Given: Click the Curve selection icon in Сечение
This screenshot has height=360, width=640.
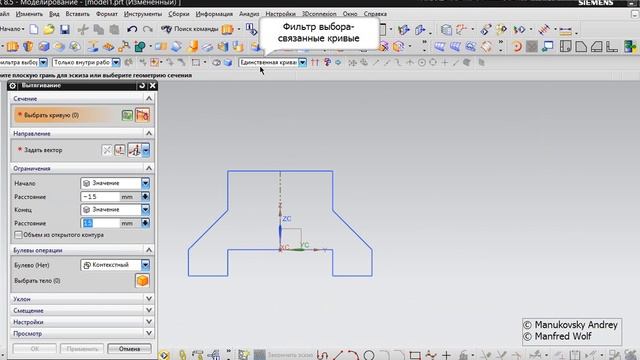Looking at the screenshot, I should [x=142, y=116].
